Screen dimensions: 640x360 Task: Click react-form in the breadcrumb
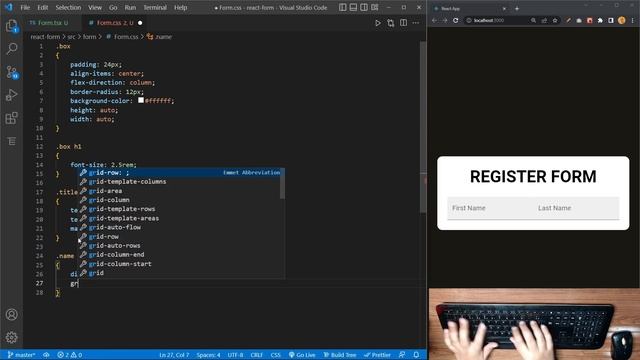(x=45, y=37)
